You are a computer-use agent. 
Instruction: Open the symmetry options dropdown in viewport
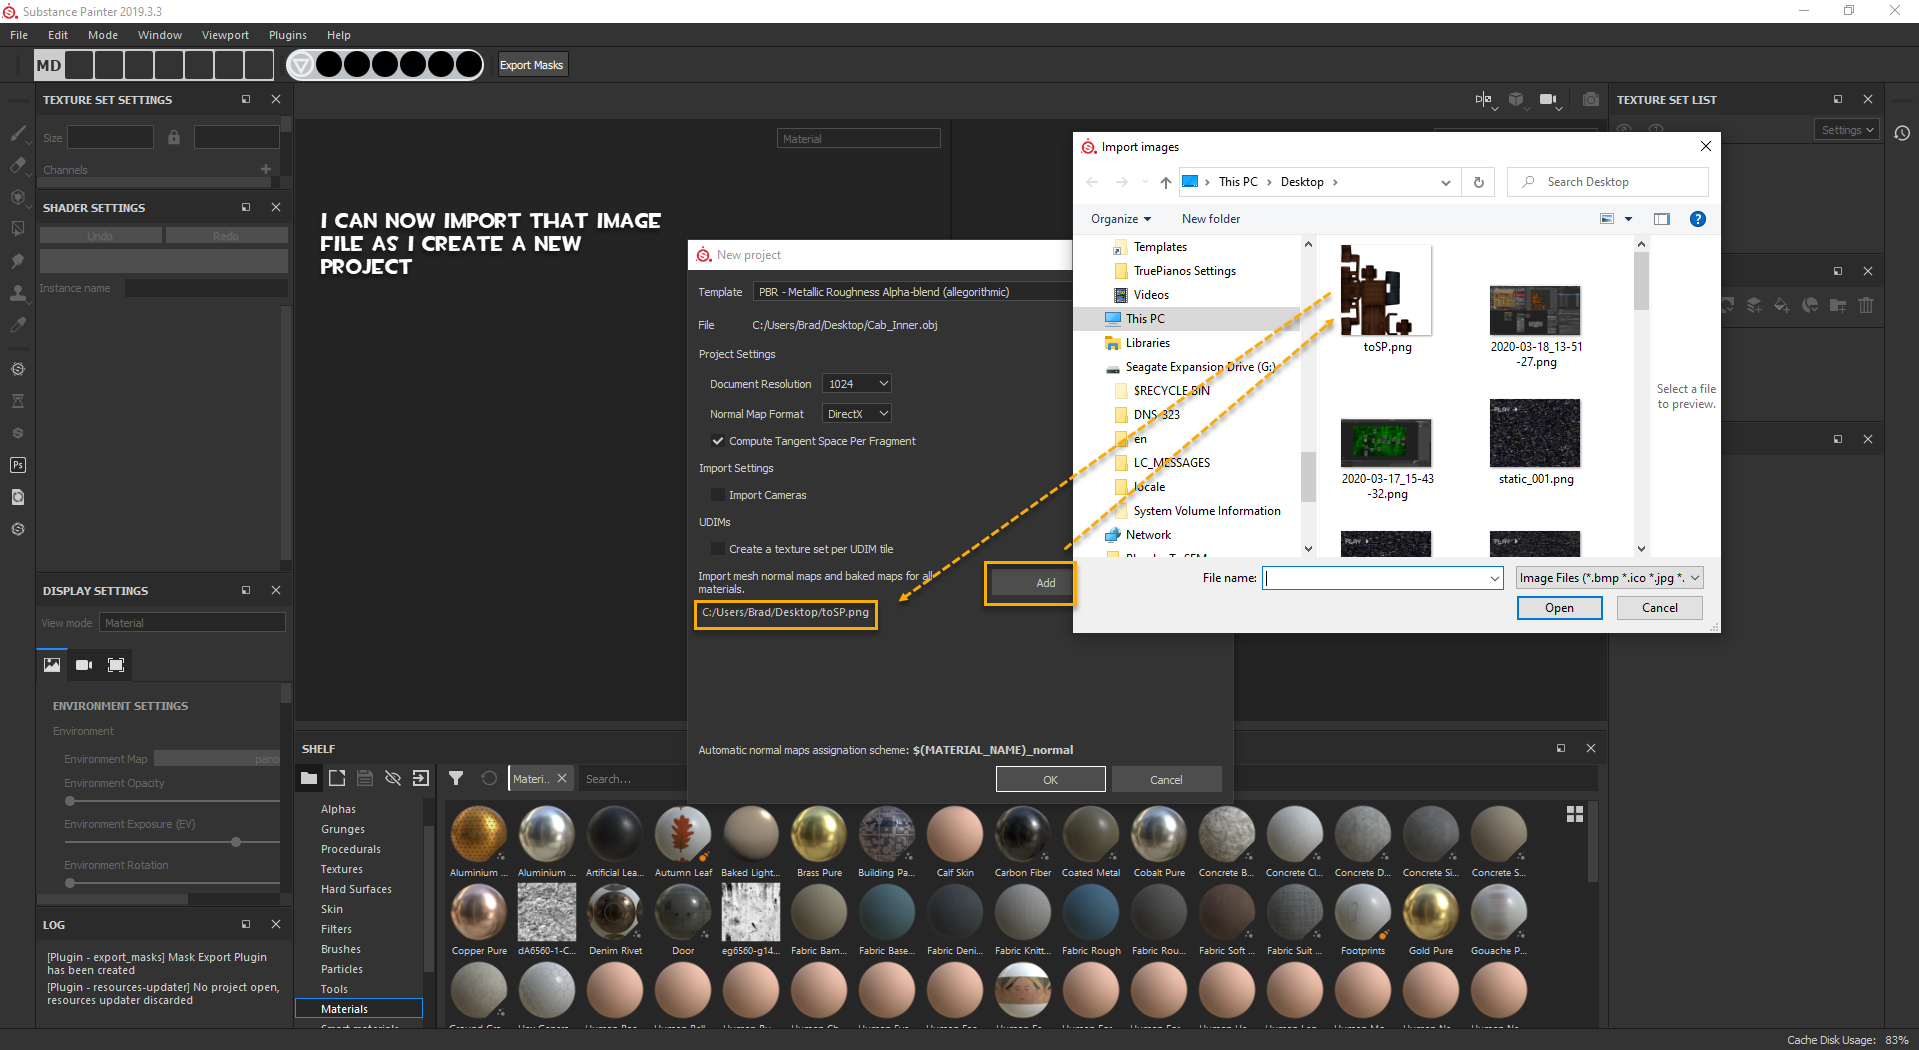pyautogui.click(x=1485, y=100)
